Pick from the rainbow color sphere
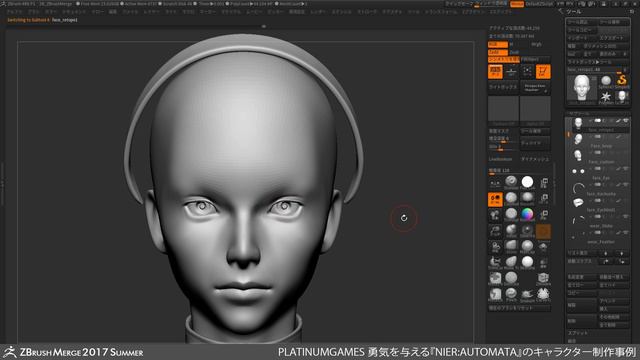 [527, 214]
